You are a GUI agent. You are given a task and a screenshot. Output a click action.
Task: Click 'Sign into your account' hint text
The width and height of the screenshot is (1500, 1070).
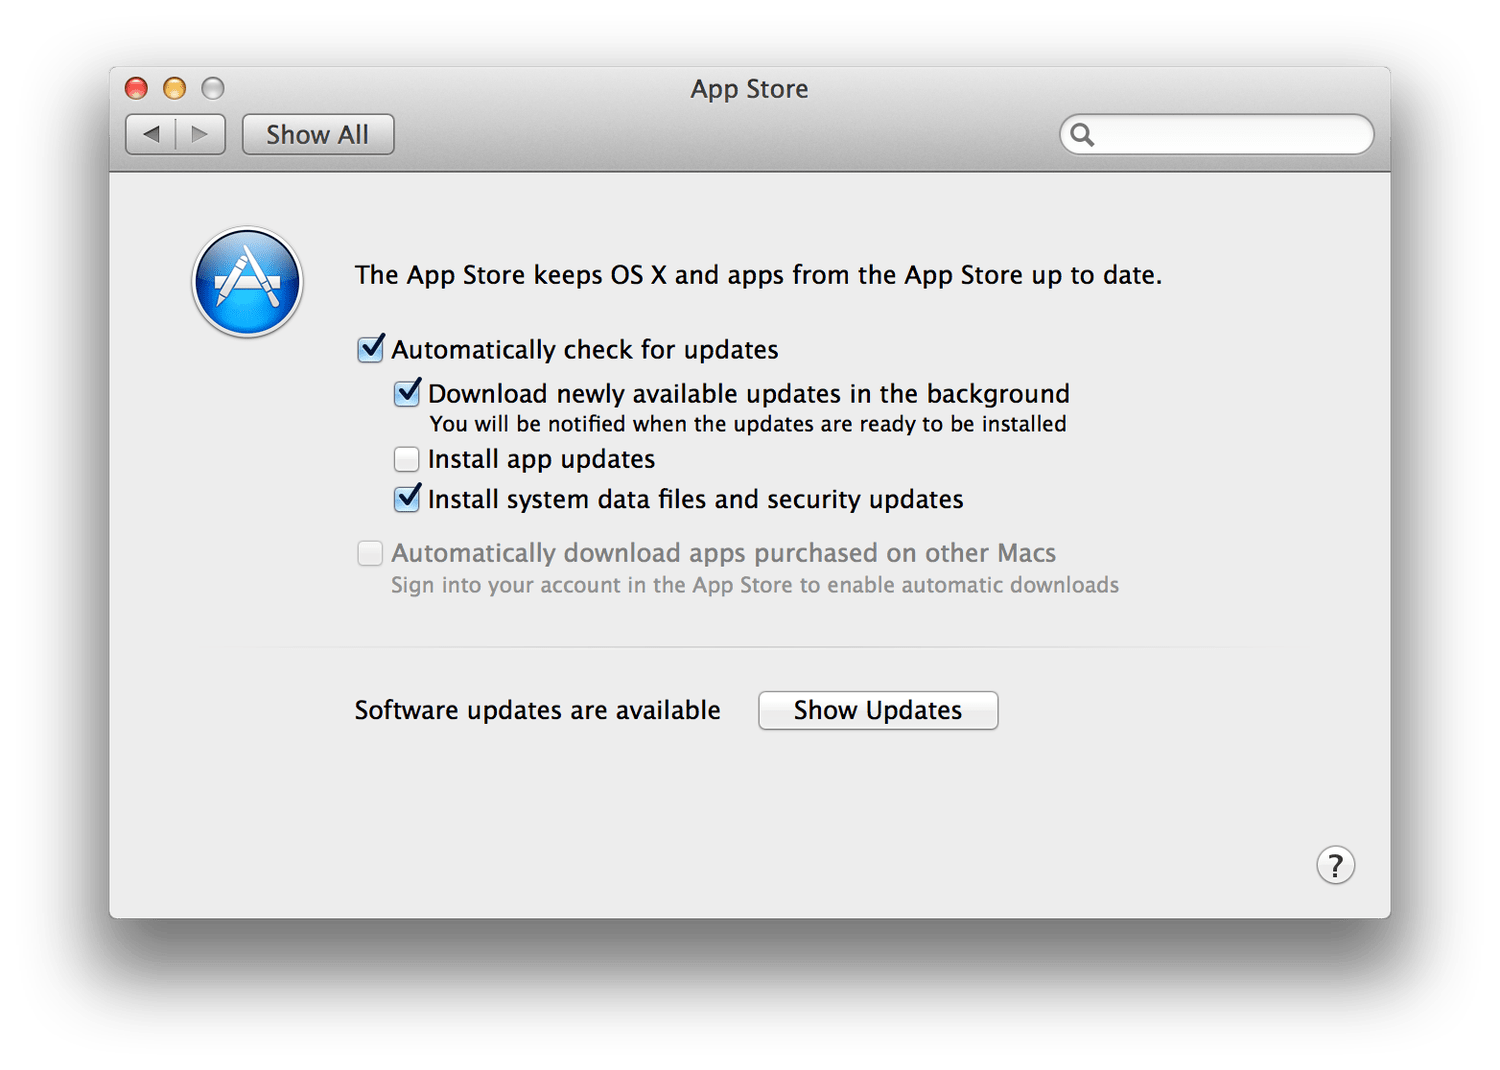pos(755,585)
